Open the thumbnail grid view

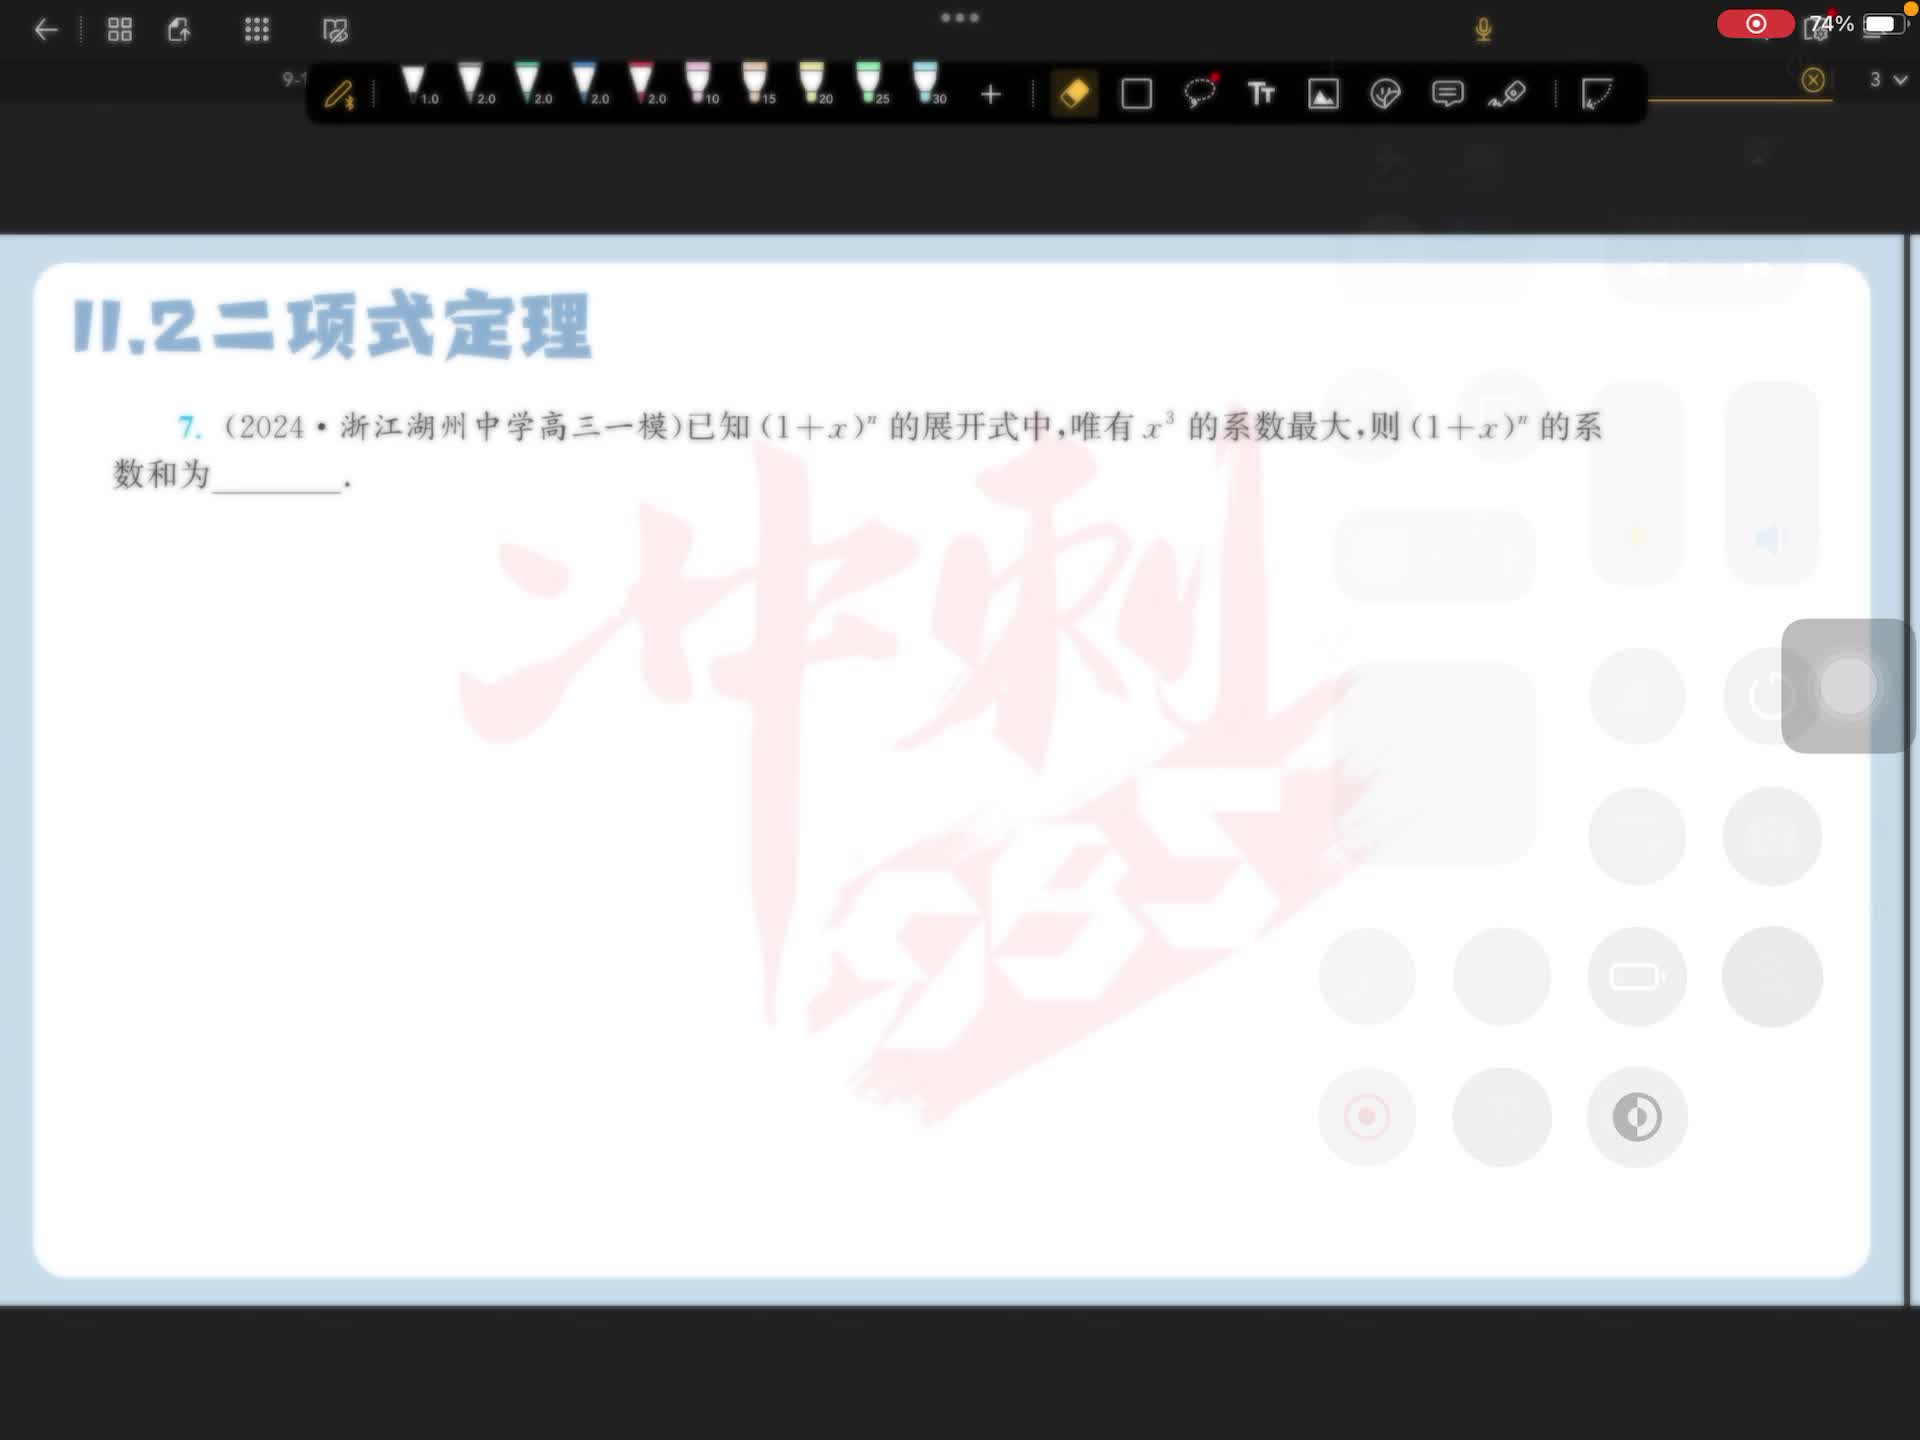coord(119,30)
